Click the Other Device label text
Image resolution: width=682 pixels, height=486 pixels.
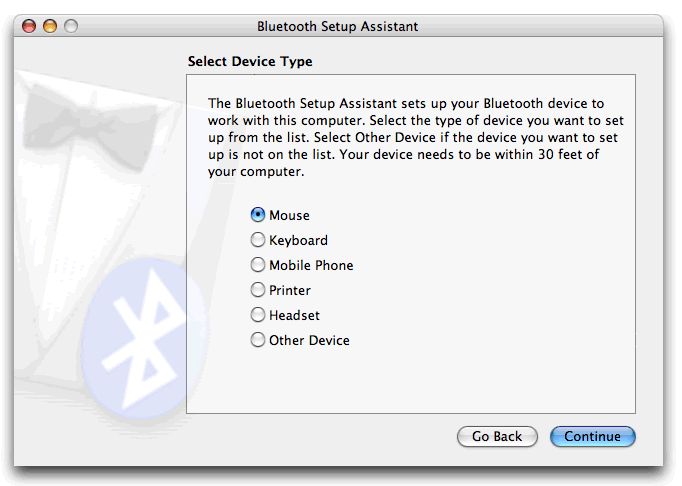[310, 340]
